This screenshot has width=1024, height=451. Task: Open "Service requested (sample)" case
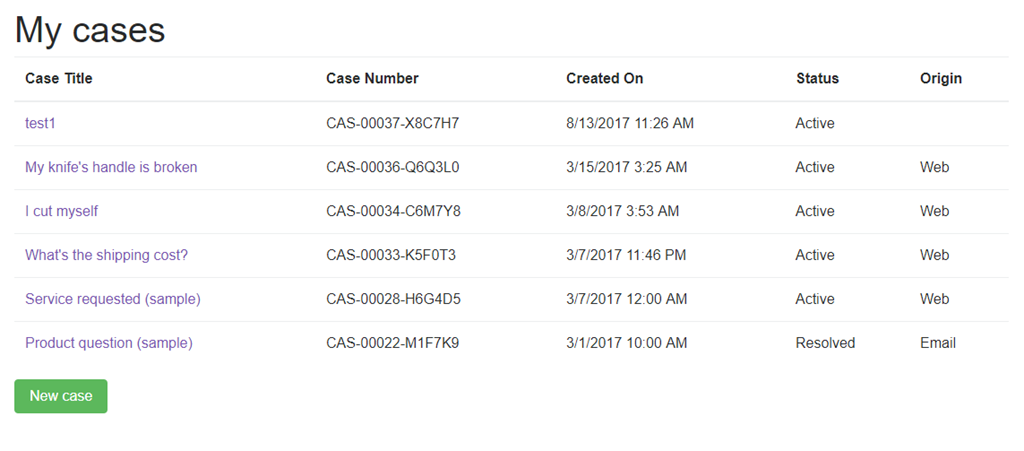[x=112, y=299]
